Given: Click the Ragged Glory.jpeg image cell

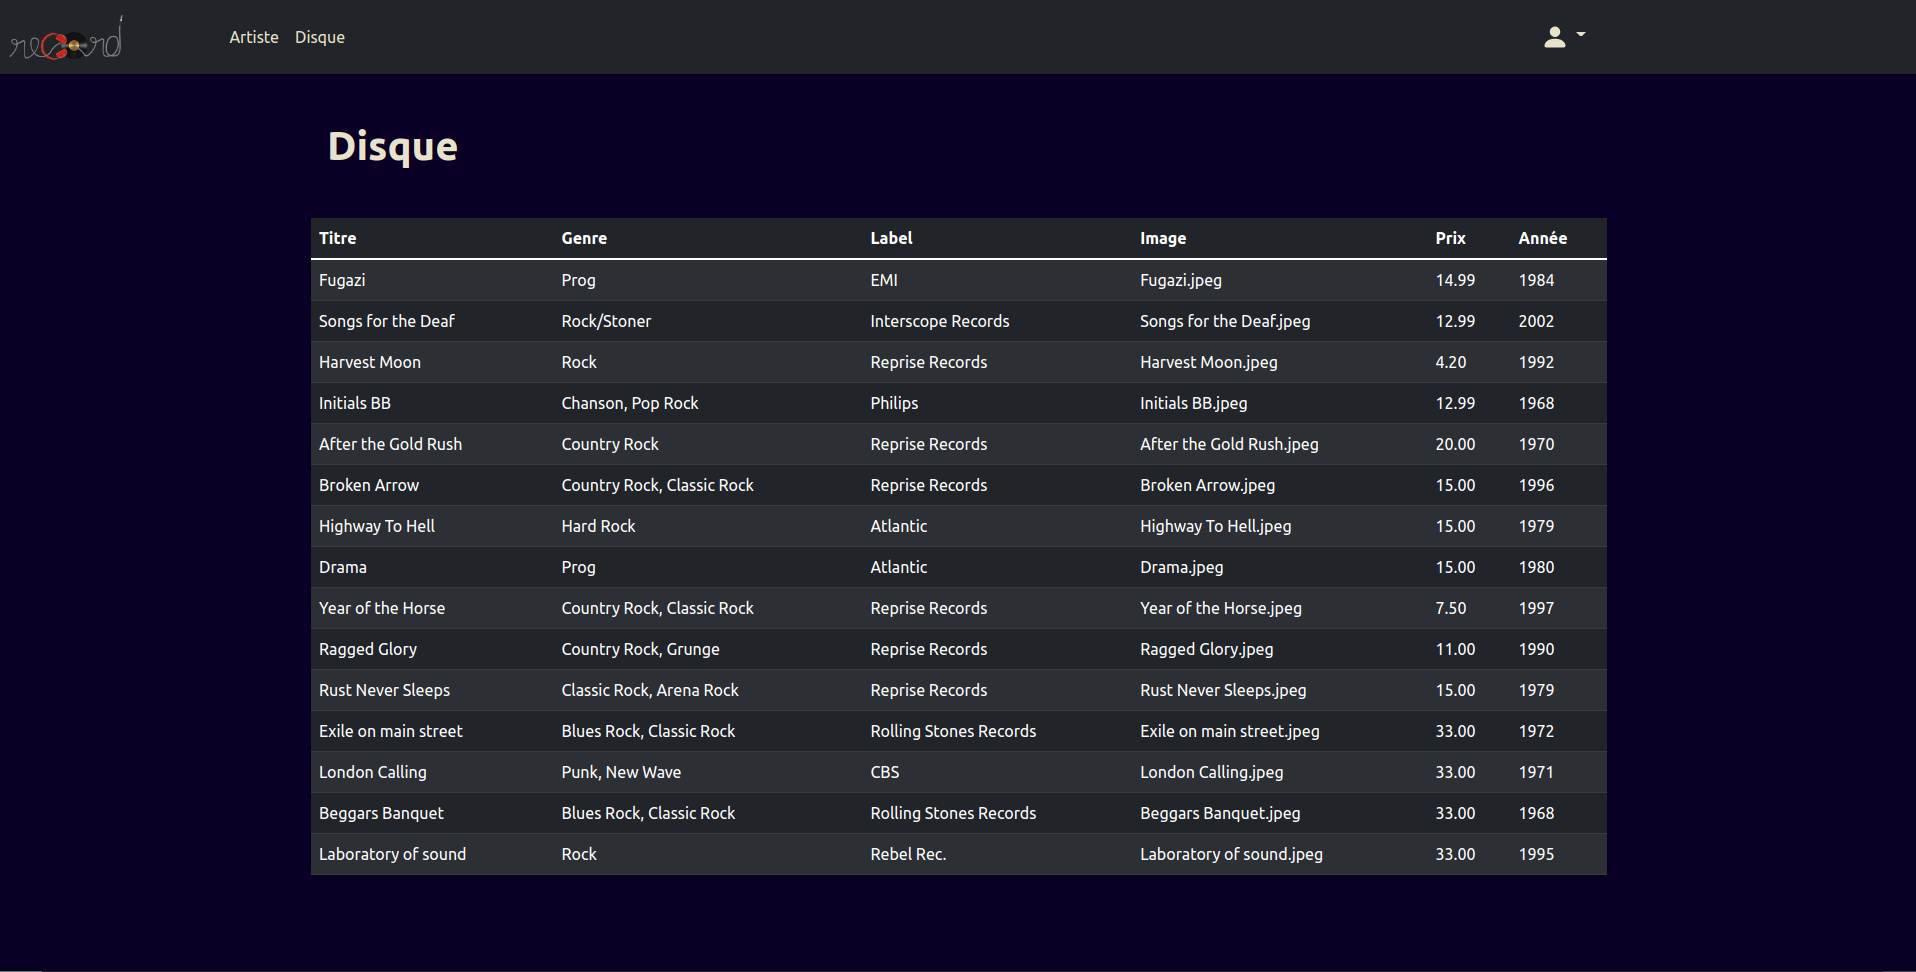Looking at the screenshot, I should coord(1207,649).
